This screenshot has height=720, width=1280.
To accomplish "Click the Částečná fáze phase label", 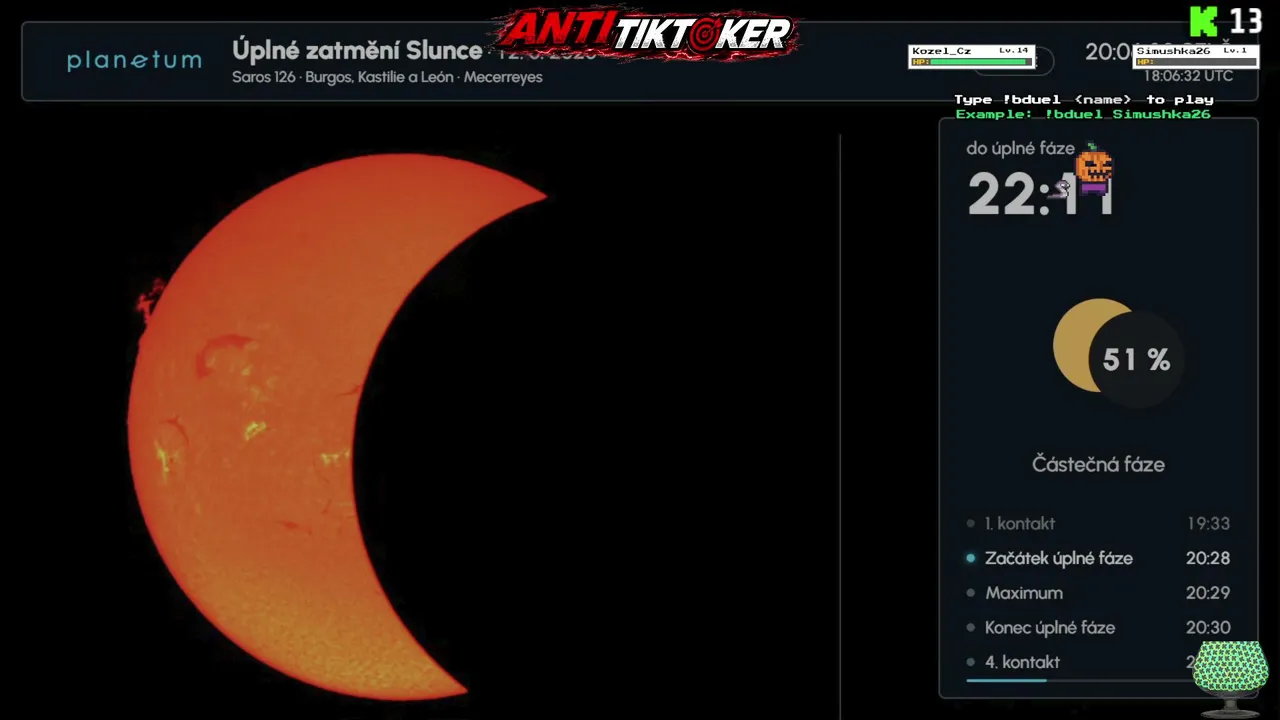I will [1098, 464].
